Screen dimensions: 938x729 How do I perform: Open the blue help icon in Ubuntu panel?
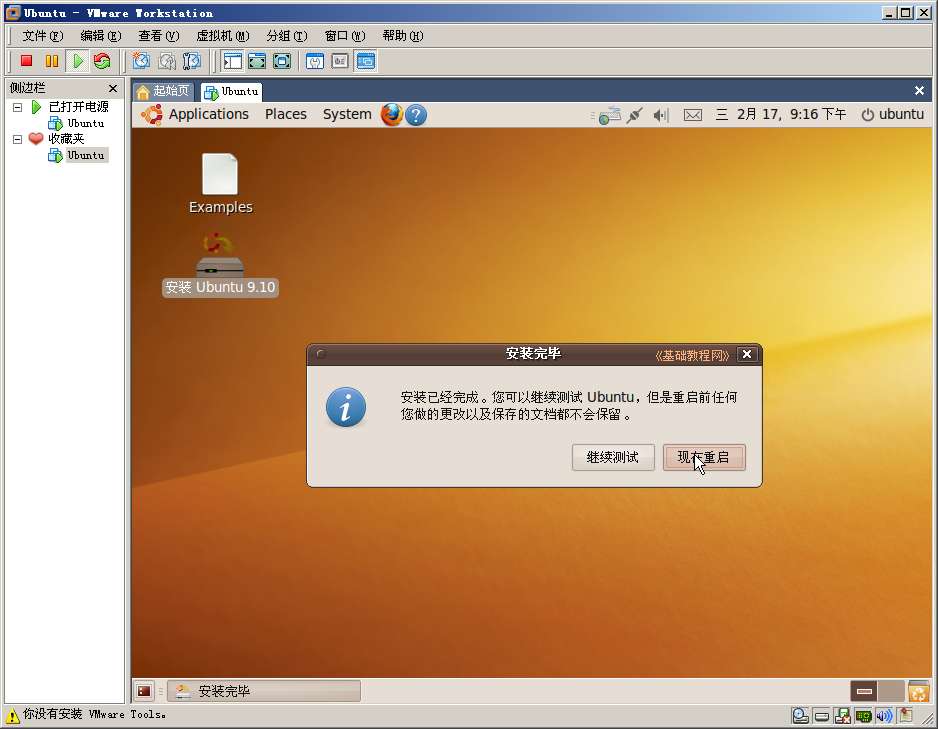416,115
